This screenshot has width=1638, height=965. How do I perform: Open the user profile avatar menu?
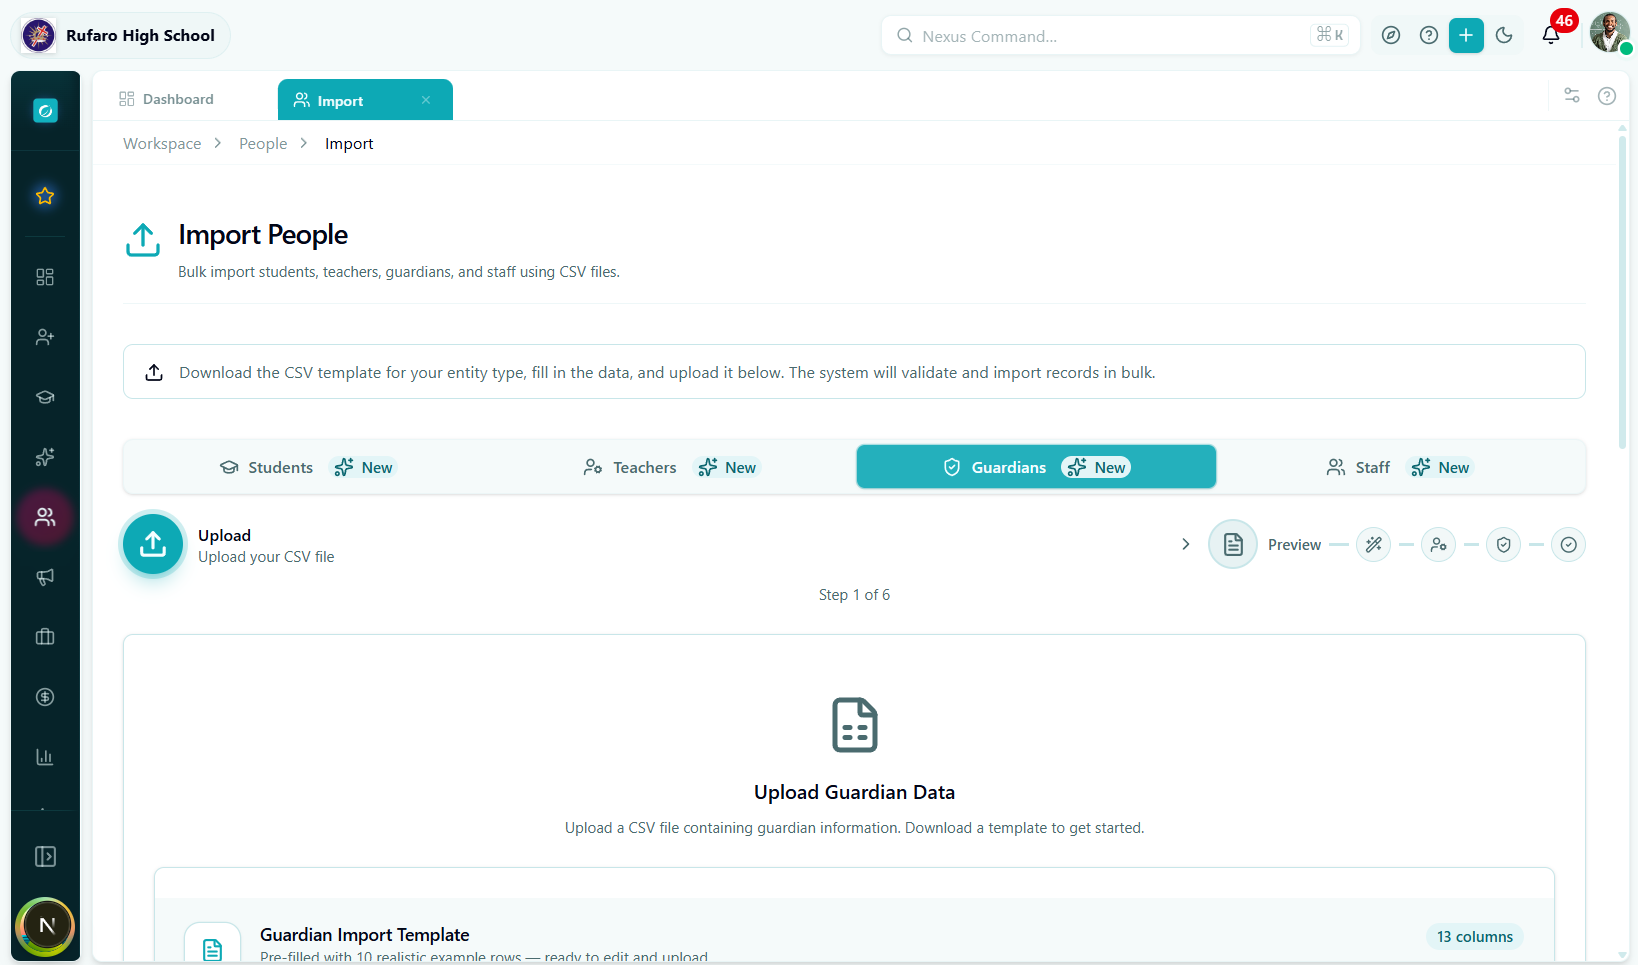click(x=1609, y=33)
